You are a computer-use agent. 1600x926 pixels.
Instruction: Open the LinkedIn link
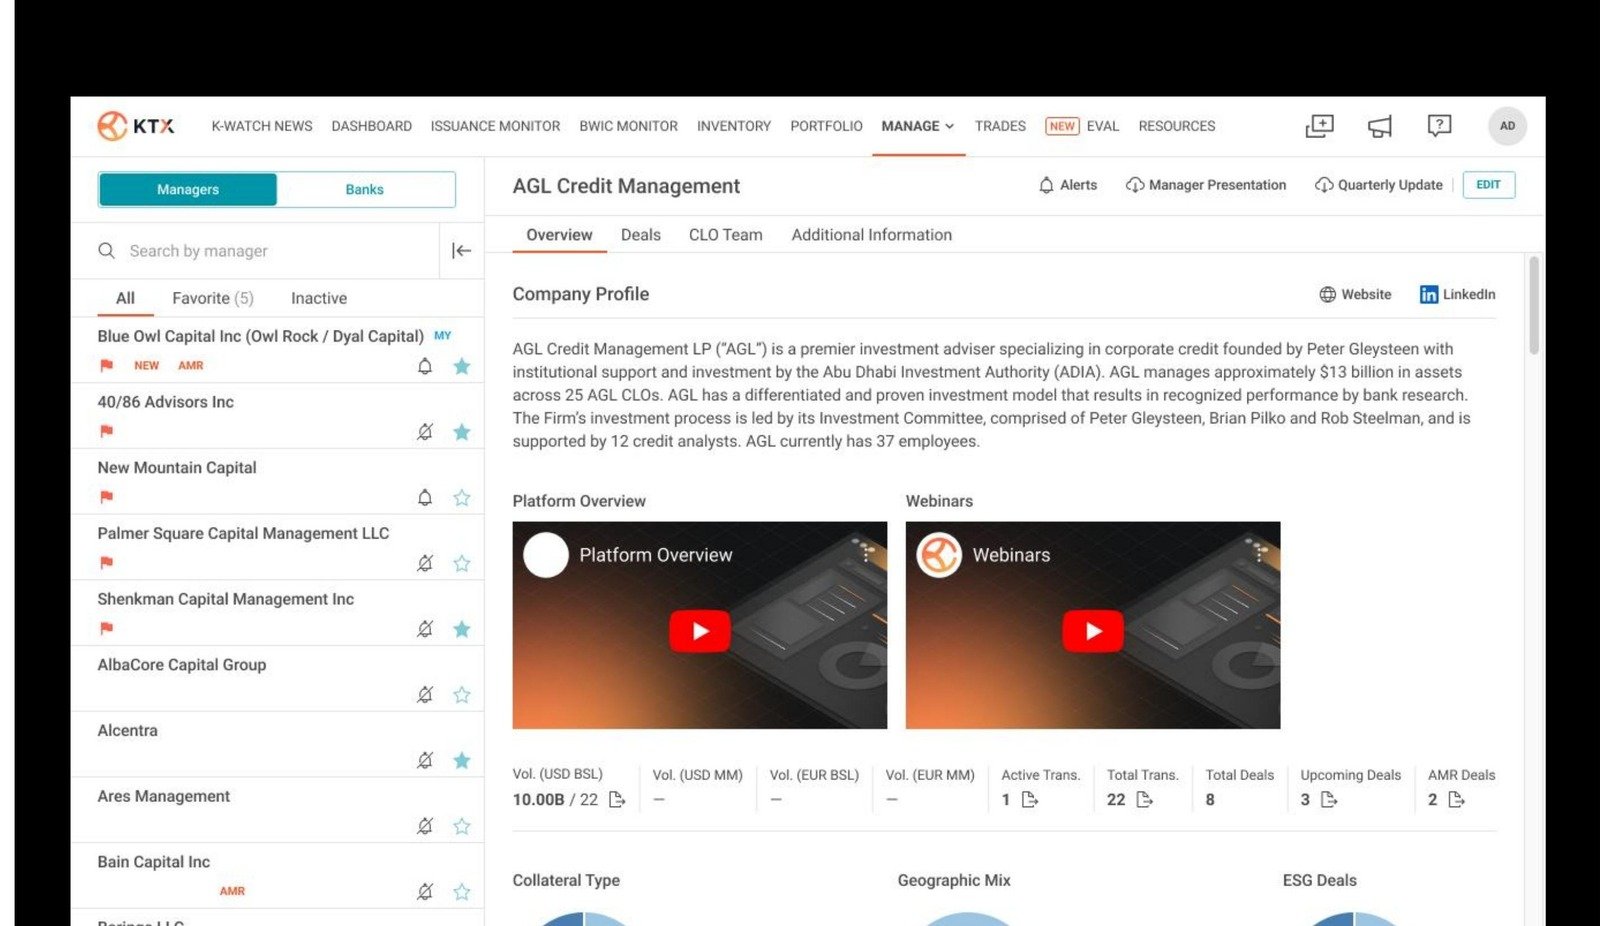click(1458, 294)
